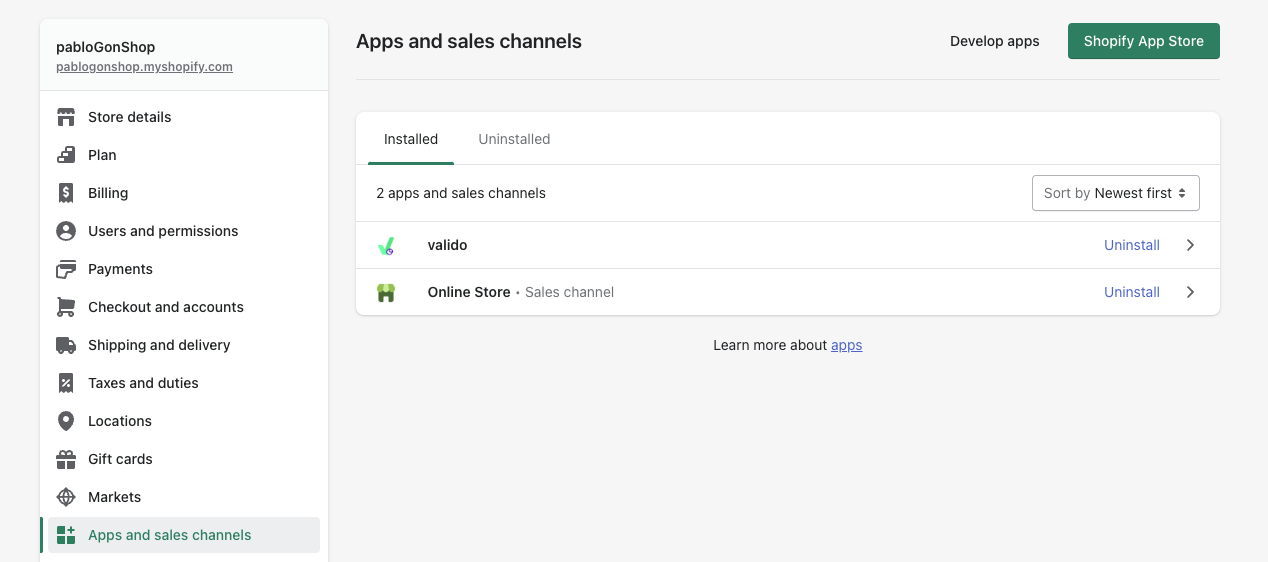1268x562 pixels.
Task: Follow the Learn more about apps link
Action: tap(846, 345)
